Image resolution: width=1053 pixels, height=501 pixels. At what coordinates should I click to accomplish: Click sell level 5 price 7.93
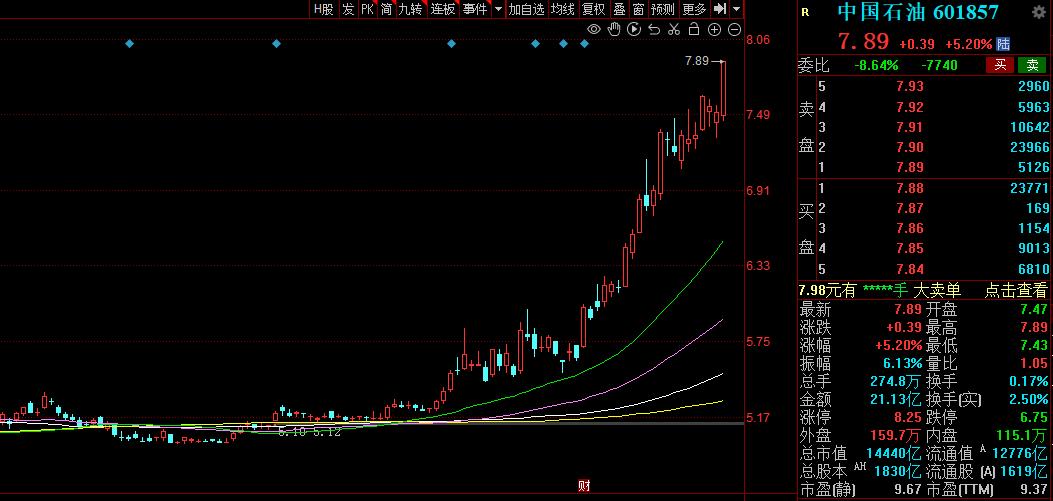909,86
